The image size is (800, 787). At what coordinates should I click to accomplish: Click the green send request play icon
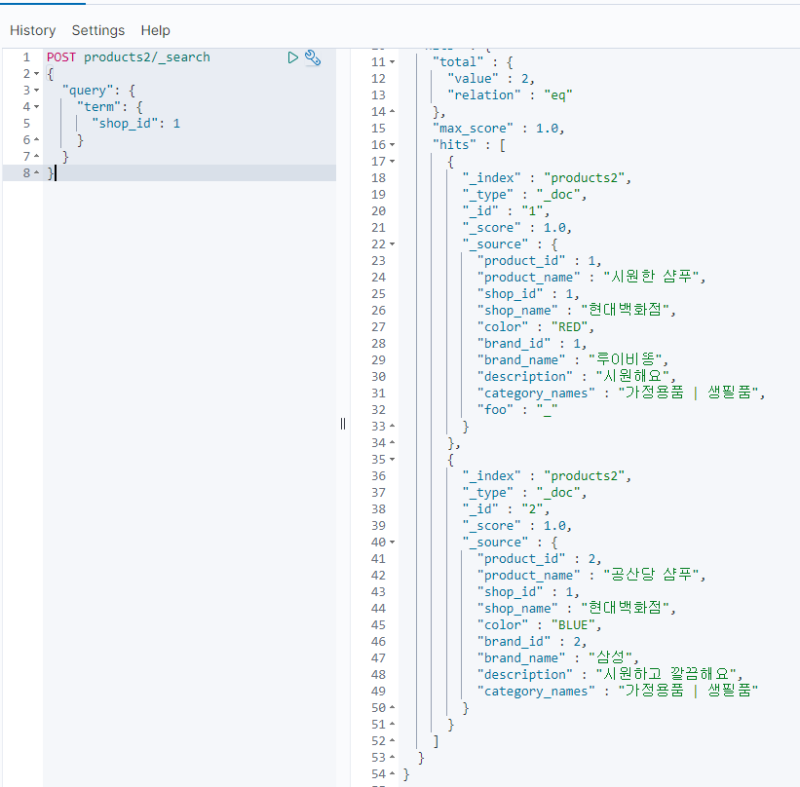click(x=293, y=58)
